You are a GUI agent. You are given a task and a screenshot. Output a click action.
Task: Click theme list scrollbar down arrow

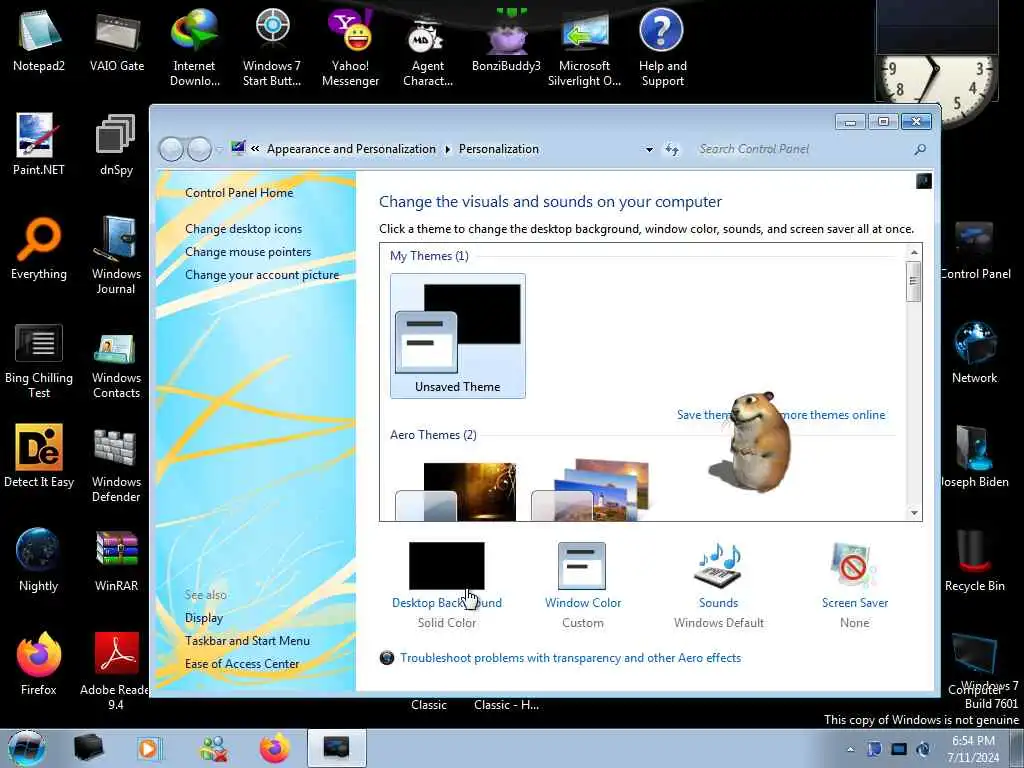(914, 513)
